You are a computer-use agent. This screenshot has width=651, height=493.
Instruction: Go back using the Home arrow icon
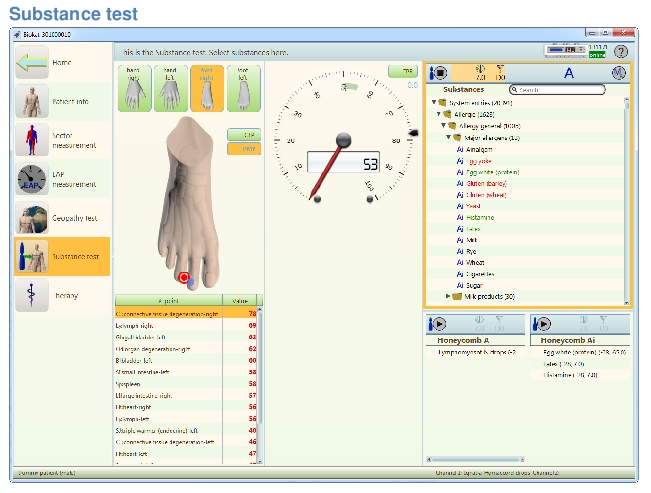point(31,63)
